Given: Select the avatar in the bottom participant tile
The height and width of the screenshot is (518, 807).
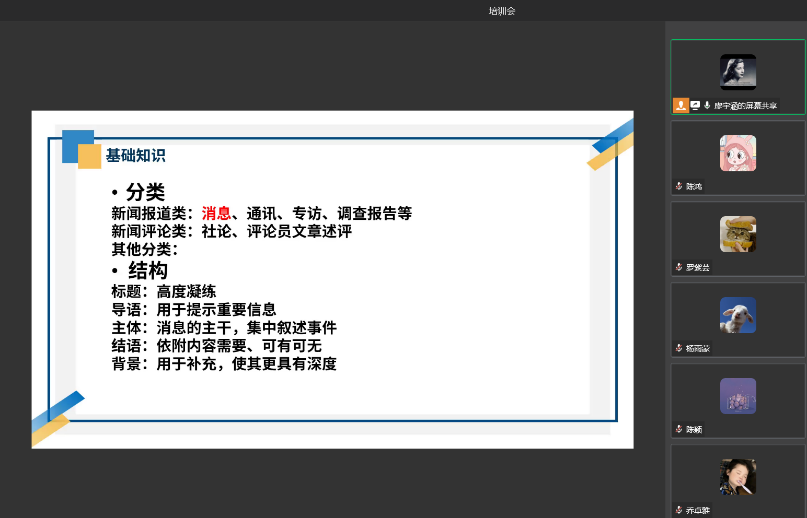Looking at the screenshot, I should coord(737,477).
